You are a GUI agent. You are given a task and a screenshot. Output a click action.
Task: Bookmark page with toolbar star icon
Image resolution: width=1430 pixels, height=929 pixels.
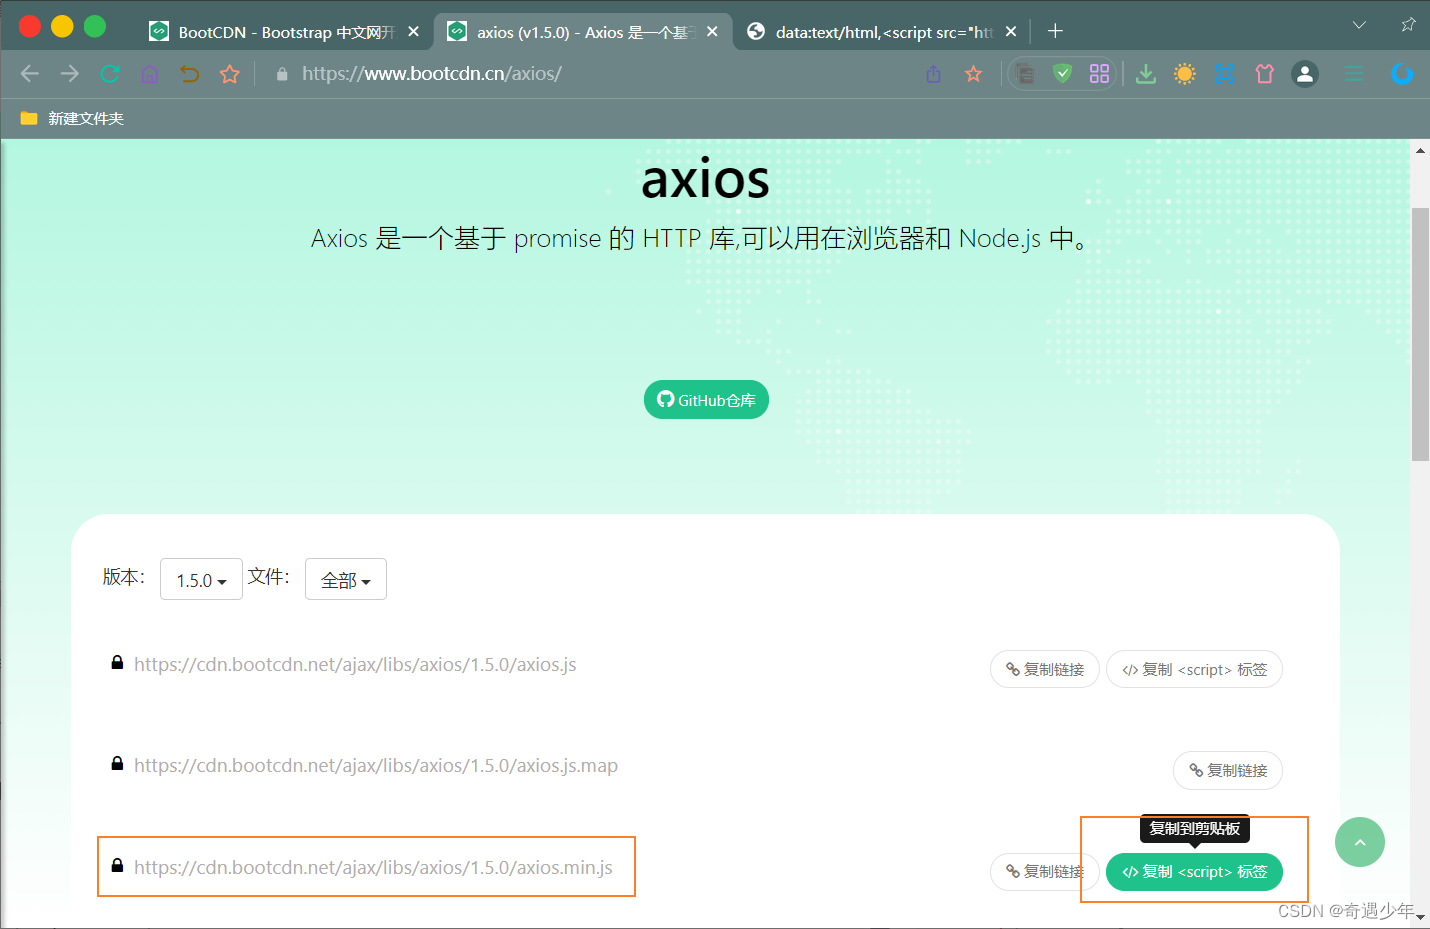(x=230, y=74)
